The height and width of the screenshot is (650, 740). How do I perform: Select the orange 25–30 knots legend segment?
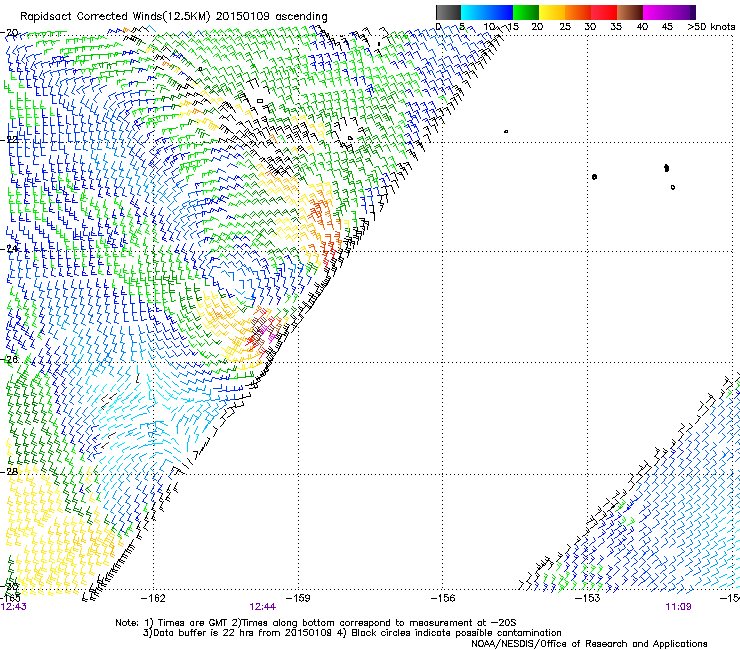coord(578,12)
